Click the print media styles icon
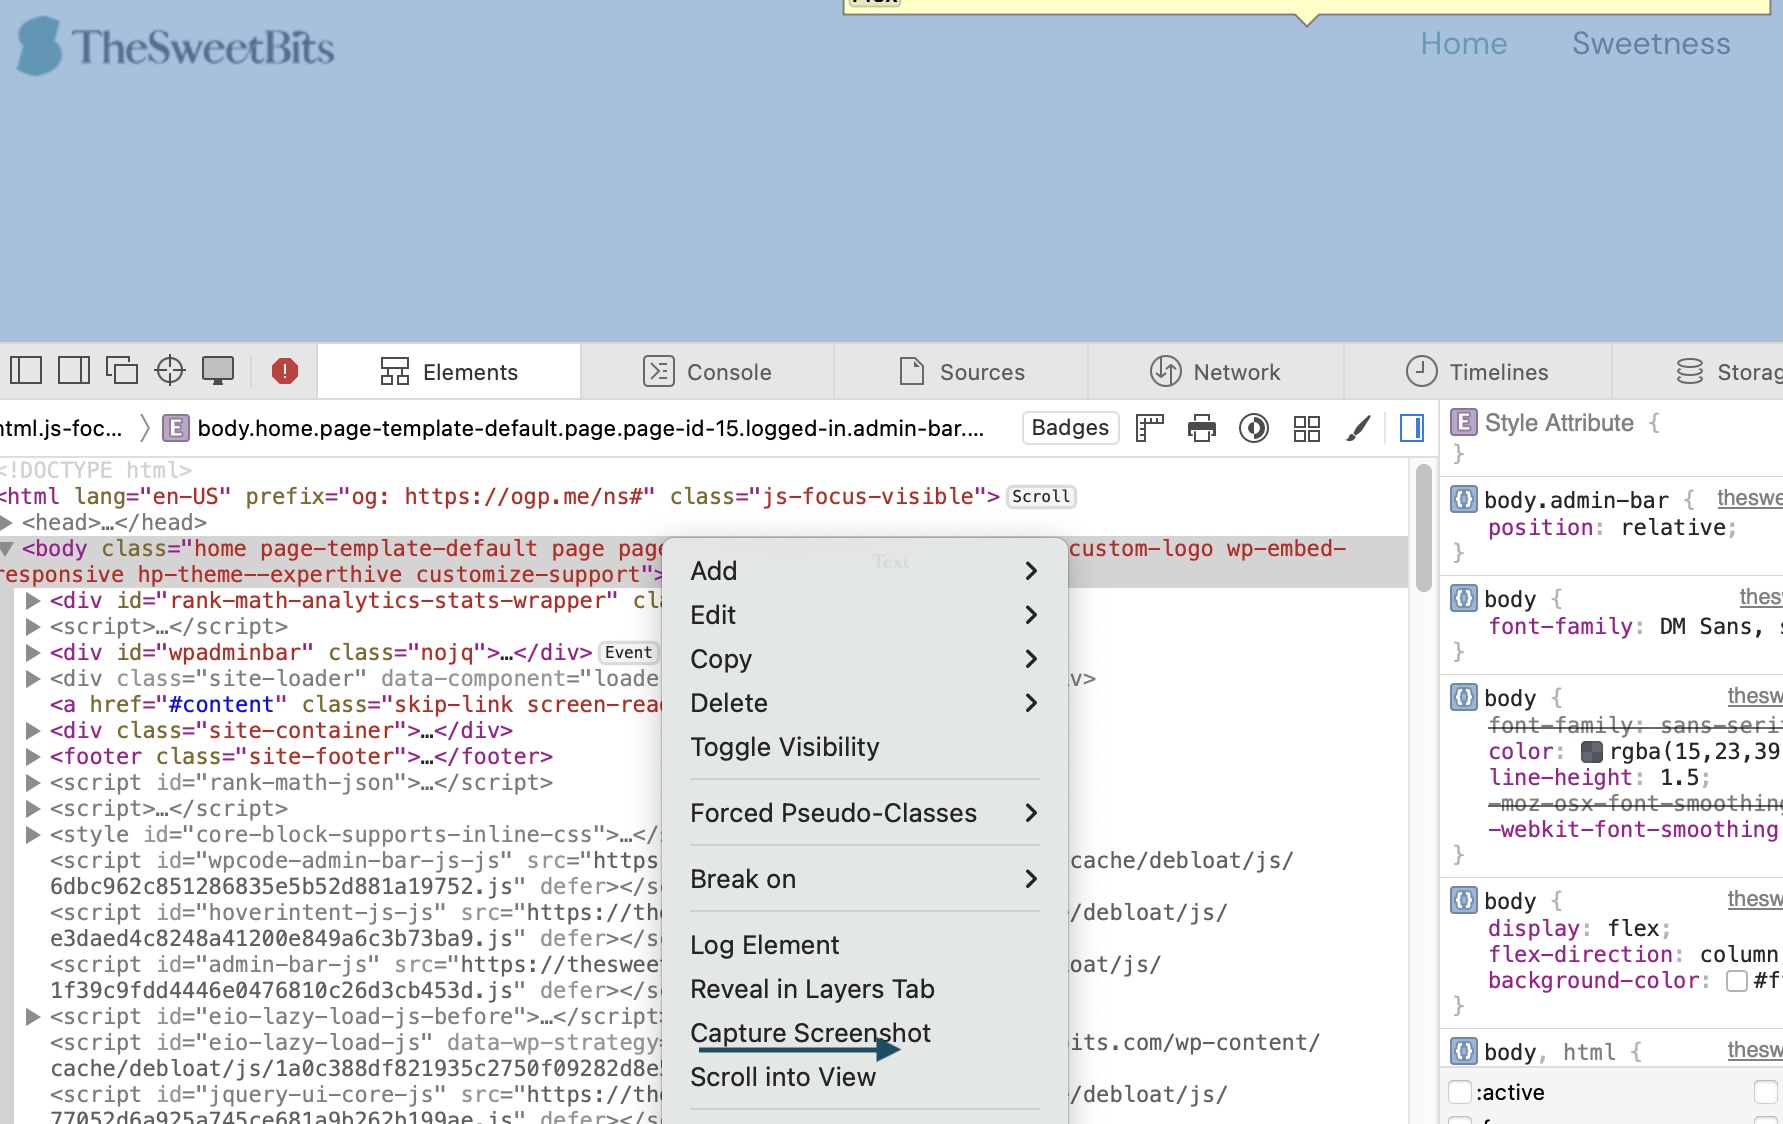This screenshot has width=1783, height=1124. tap(1202, 428)
